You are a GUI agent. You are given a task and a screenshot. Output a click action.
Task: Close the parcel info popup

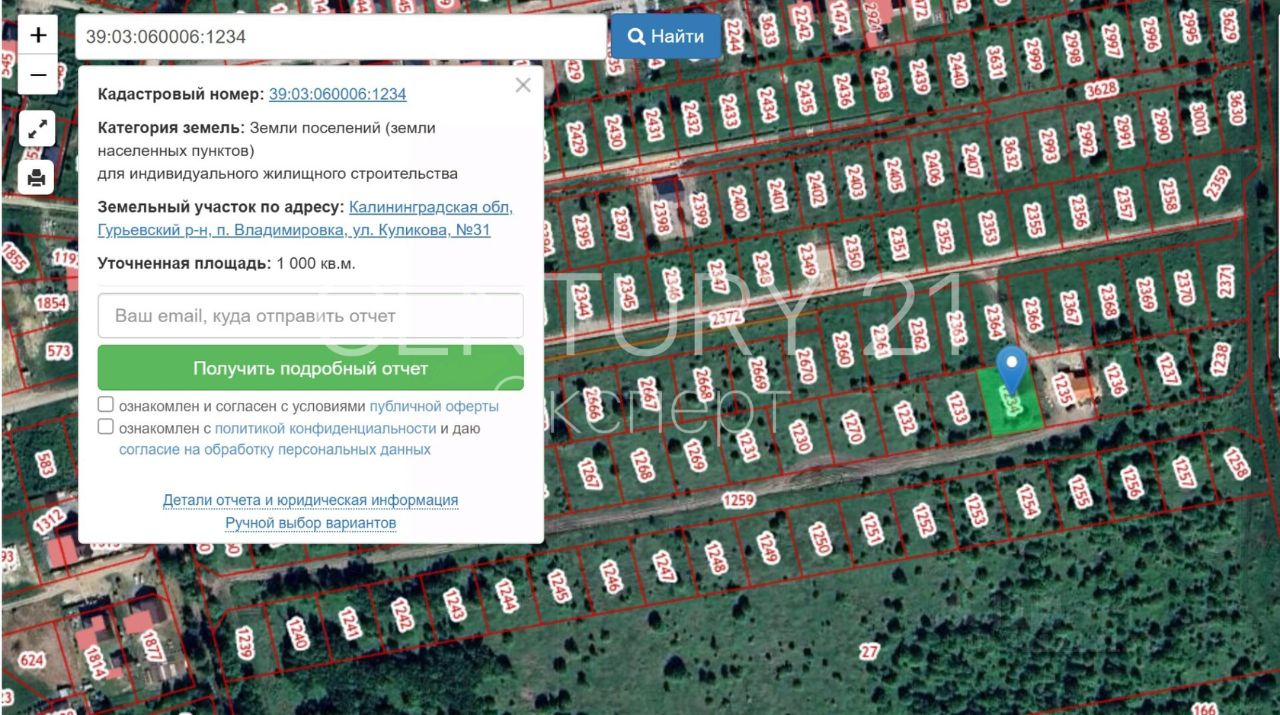(523, 85)
